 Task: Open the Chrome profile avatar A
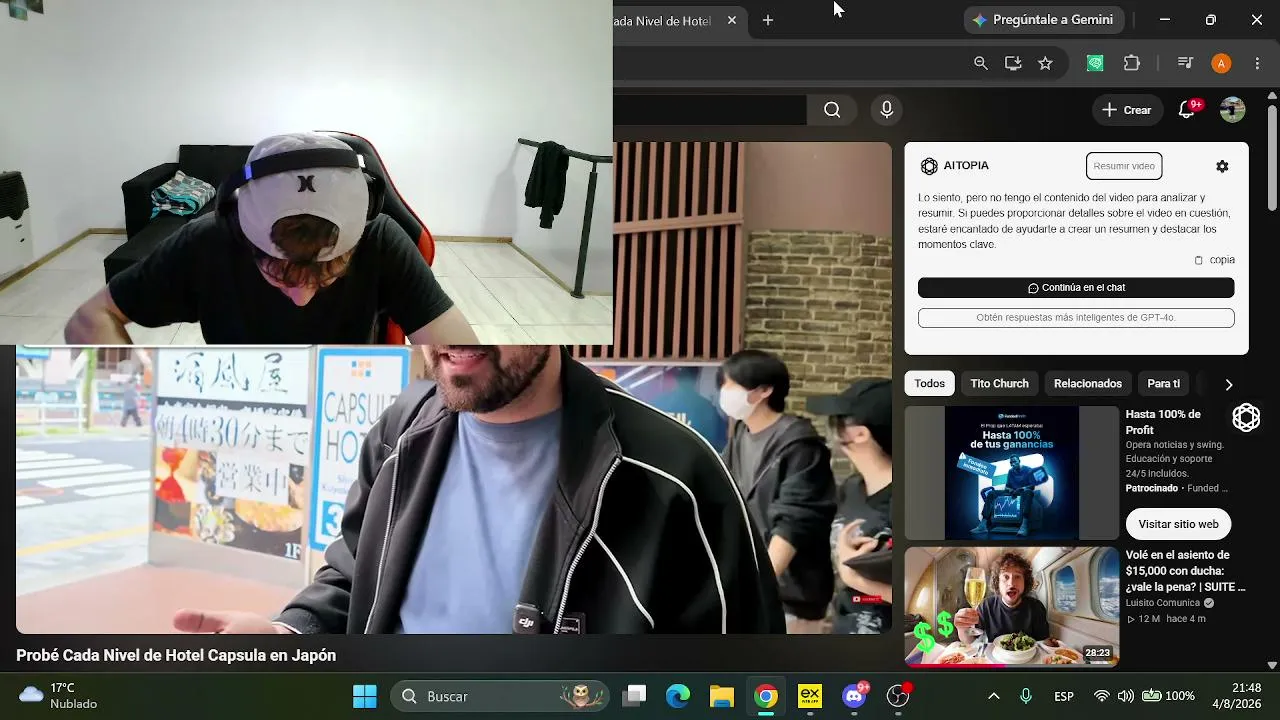pyautogui.click(x=1221, y=63)
